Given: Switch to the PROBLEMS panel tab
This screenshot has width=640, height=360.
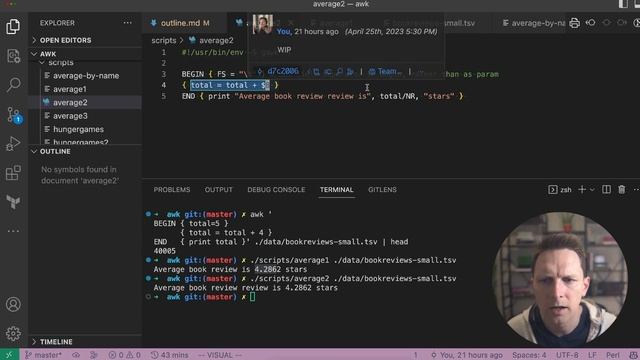Looking at the screenshot, I should (x=172, y=189).
